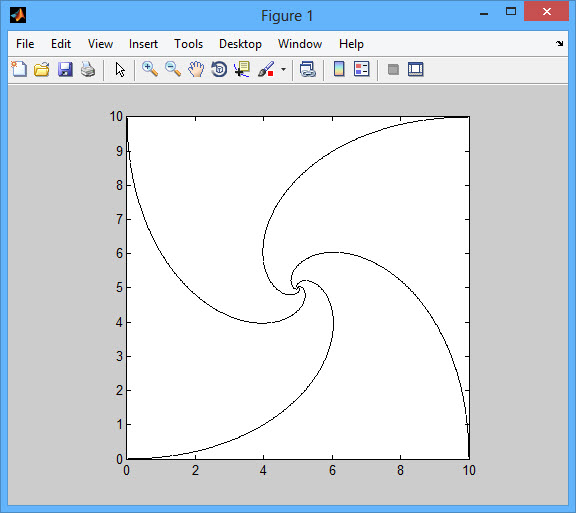
Task: Click the New Figure icon
Action: [x=19, y=69]
